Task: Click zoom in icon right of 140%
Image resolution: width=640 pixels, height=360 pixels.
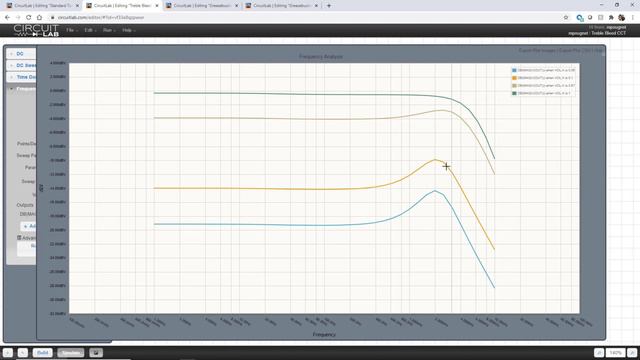Action: click(632, 353)
